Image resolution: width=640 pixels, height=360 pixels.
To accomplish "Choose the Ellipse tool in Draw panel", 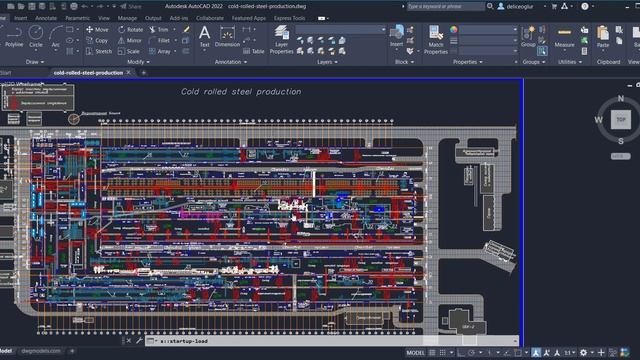I will click(70, 40).
